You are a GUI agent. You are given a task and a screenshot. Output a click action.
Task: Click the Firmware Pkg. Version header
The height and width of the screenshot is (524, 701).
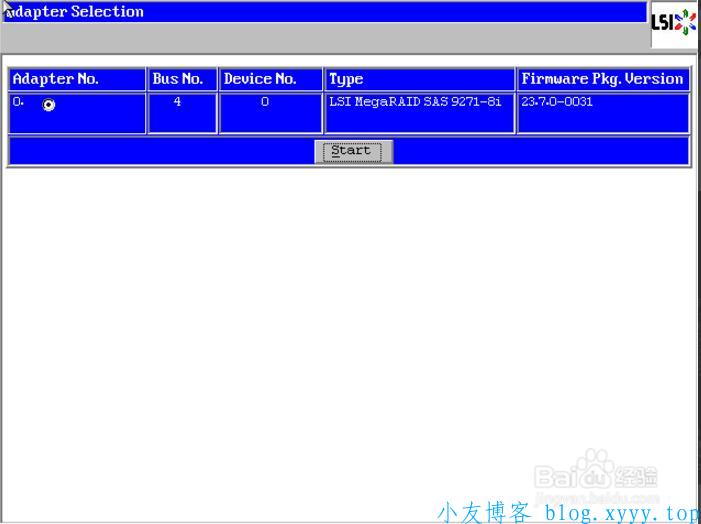pyautogui.click(x=602, y=79)
